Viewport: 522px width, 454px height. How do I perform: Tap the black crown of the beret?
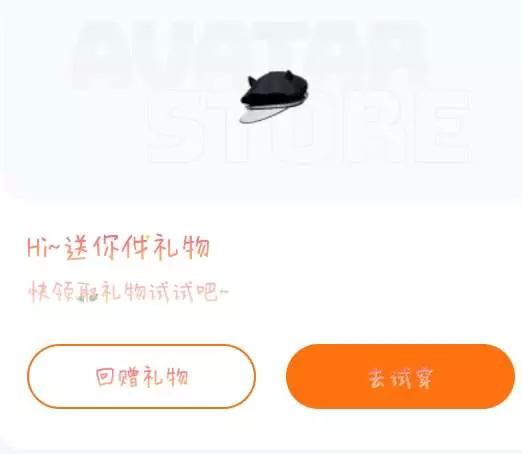[275, 88]
